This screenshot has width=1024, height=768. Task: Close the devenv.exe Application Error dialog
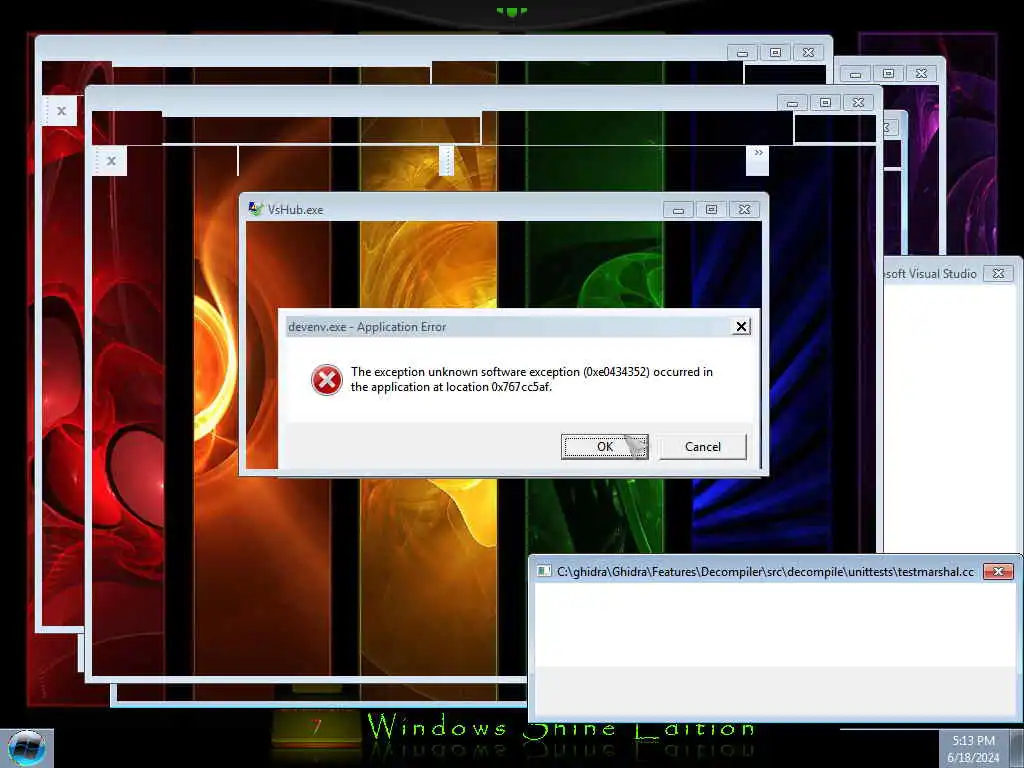(x=741, y=327)
